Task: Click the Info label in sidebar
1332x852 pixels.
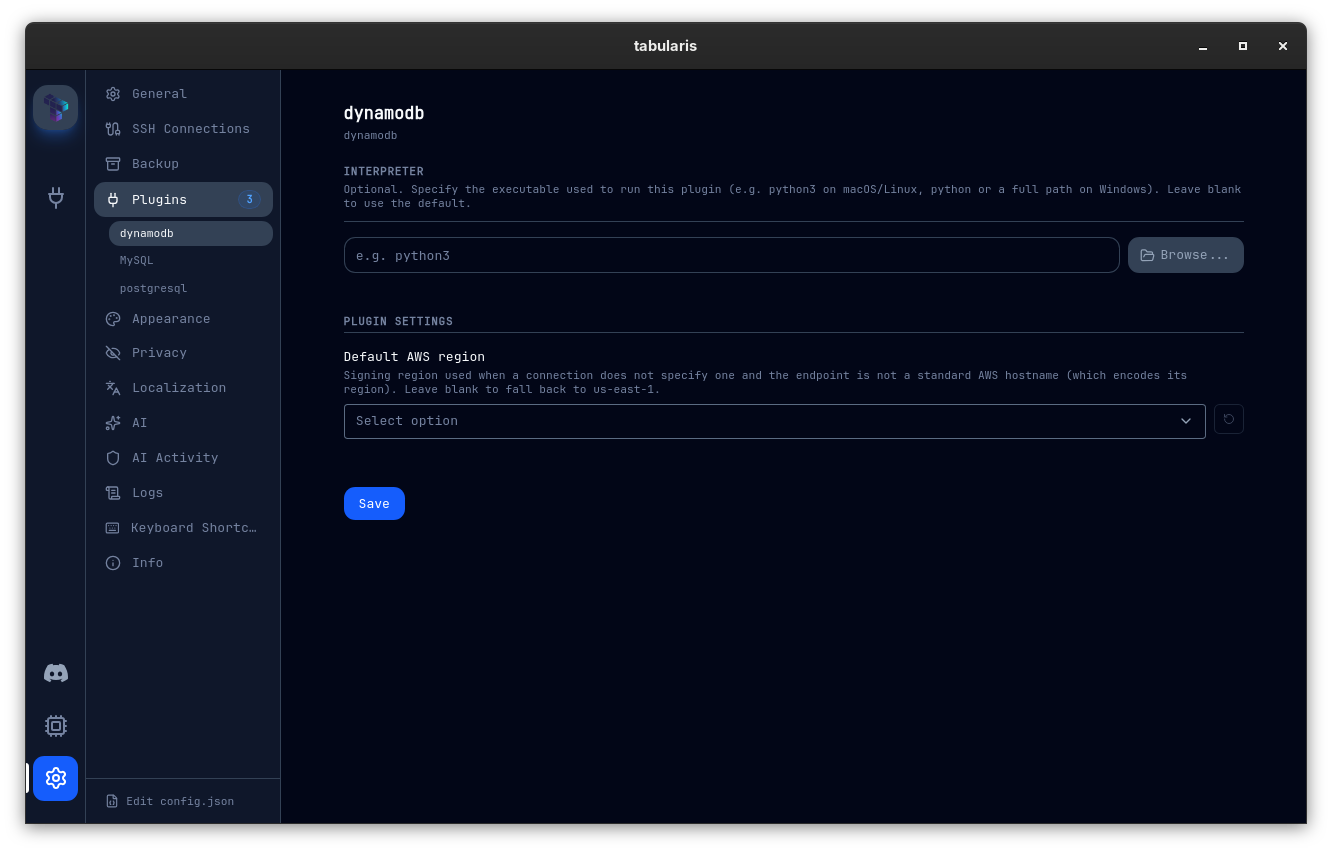Action: click(x=148, y=563)
